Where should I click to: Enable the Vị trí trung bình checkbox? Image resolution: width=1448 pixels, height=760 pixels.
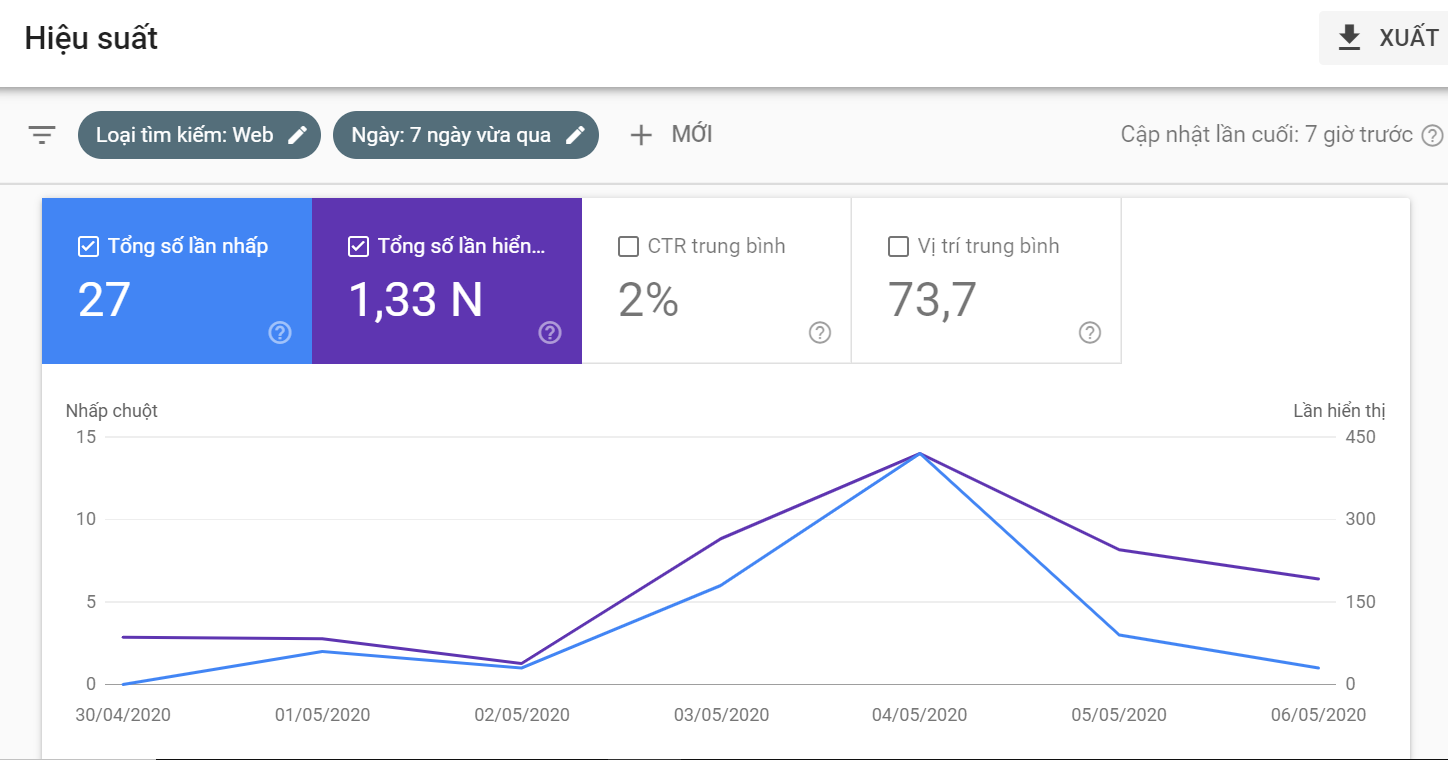898,246
